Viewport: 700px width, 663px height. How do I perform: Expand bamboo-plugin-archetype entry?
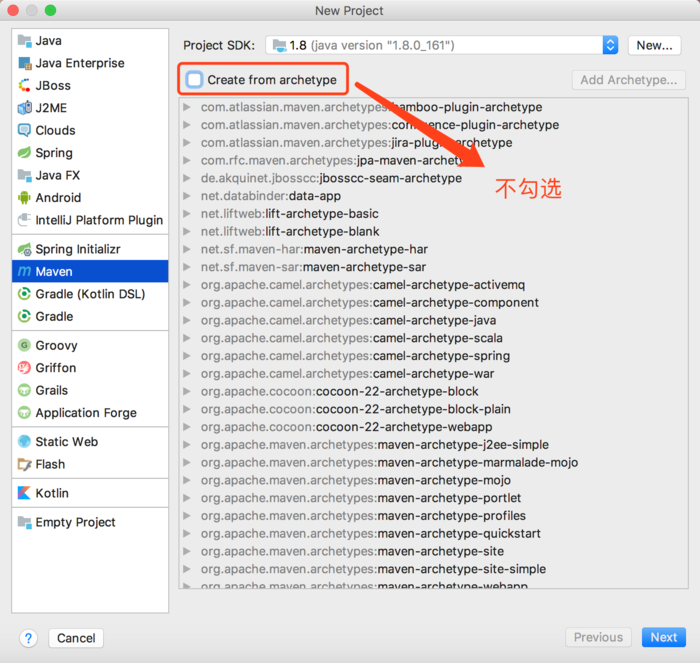click(x=187, y=107)
